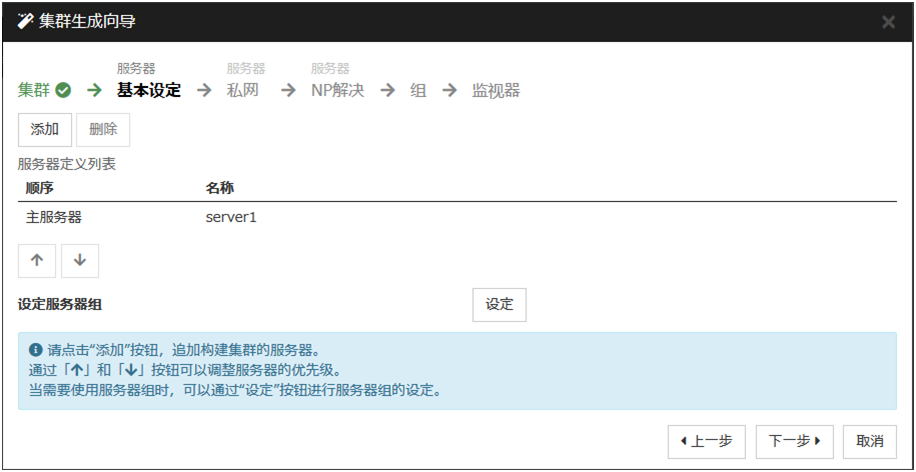The width and height of the screenshot is (916, 472).
Task: Click the blue info icon in hint box
Action: (35, 351)
